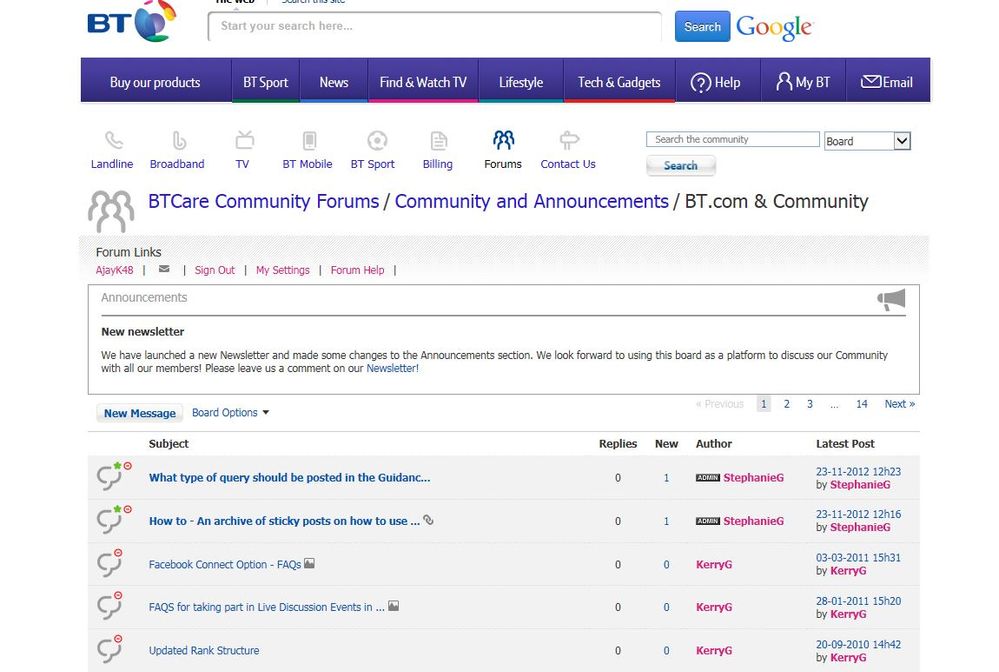Go to page 2 of threads

(787, 404)
